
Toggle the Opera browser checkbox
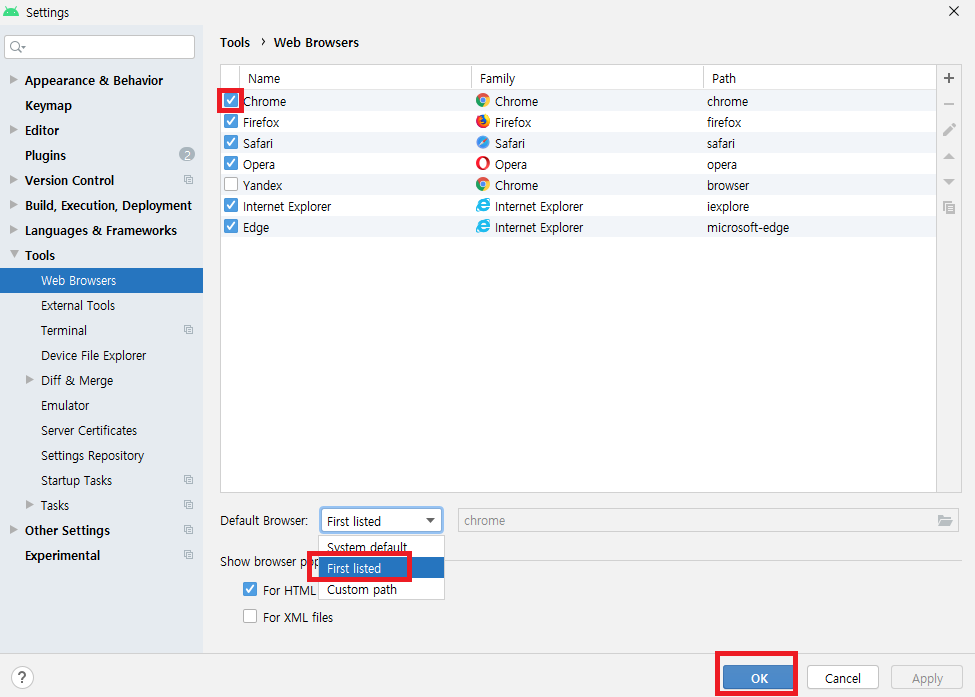(231, 164)
